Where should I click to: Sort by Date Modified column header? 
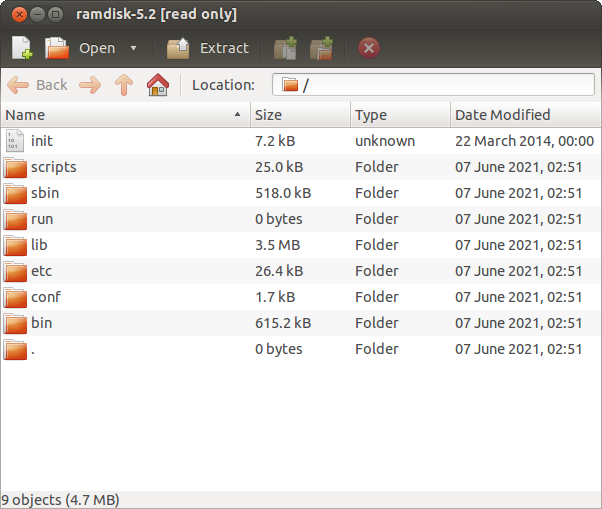(x=524, y=115)
